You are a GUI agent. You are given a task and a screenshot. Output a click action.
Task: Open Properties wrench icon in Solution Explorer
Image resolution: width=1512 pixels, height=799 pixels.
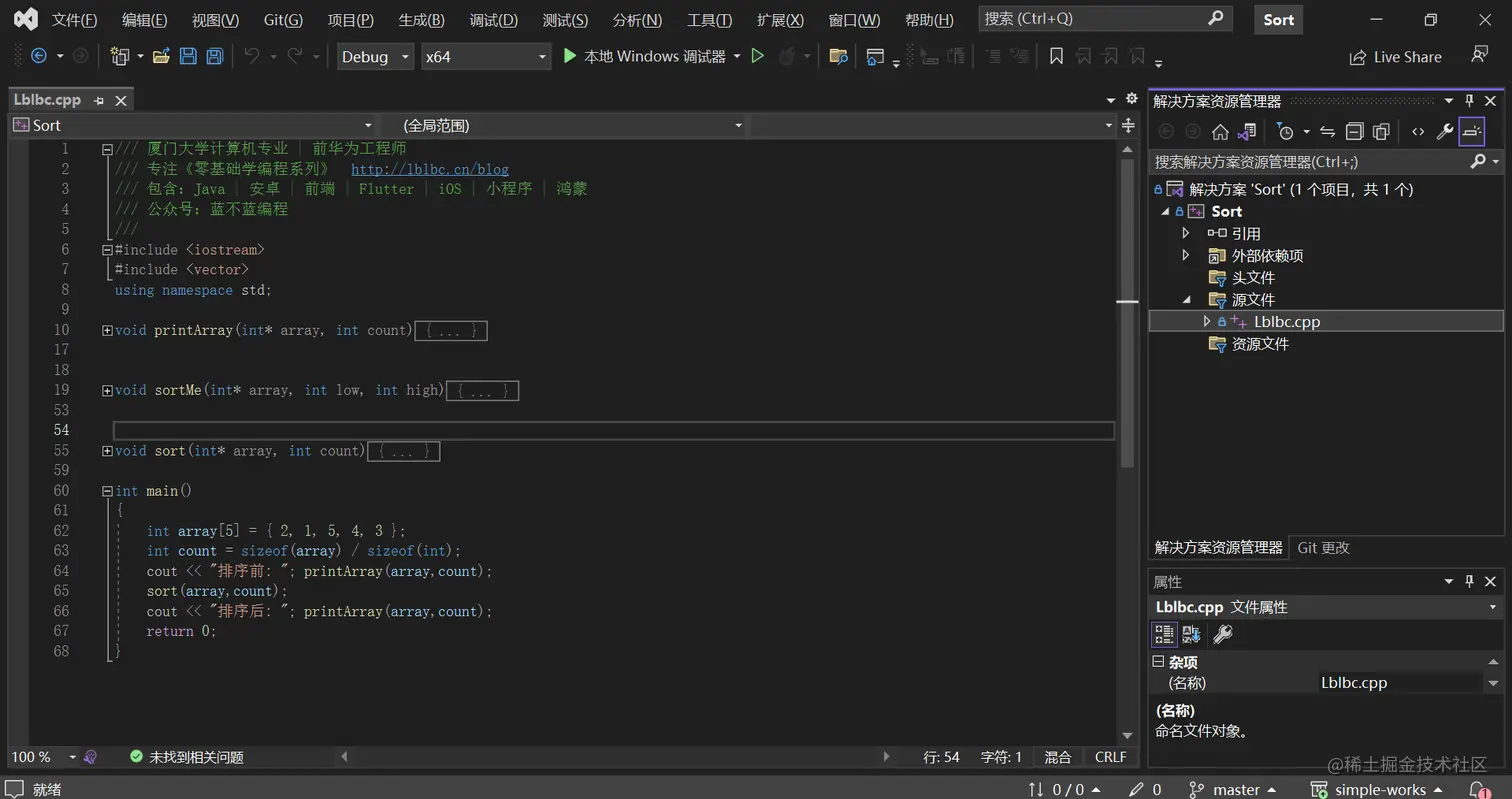[1444, 131]
